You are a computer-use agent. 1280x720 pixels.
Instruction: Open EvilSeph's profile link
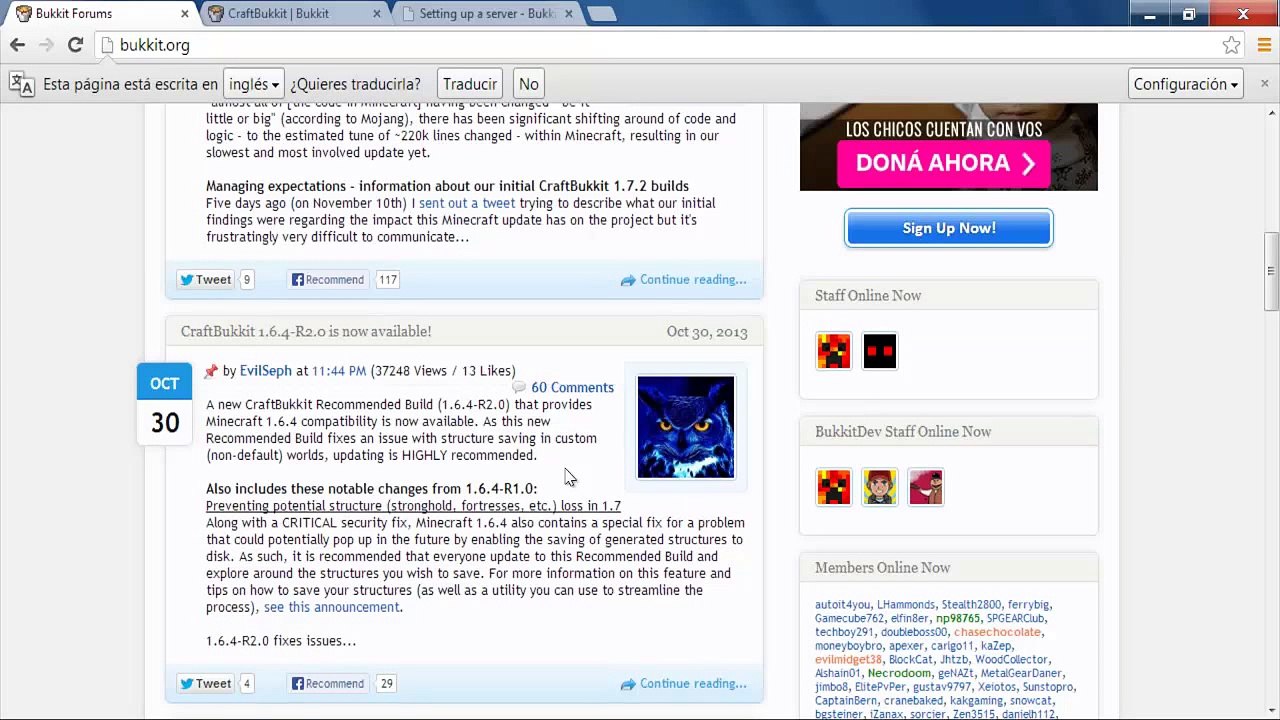[x=266, y=371]
